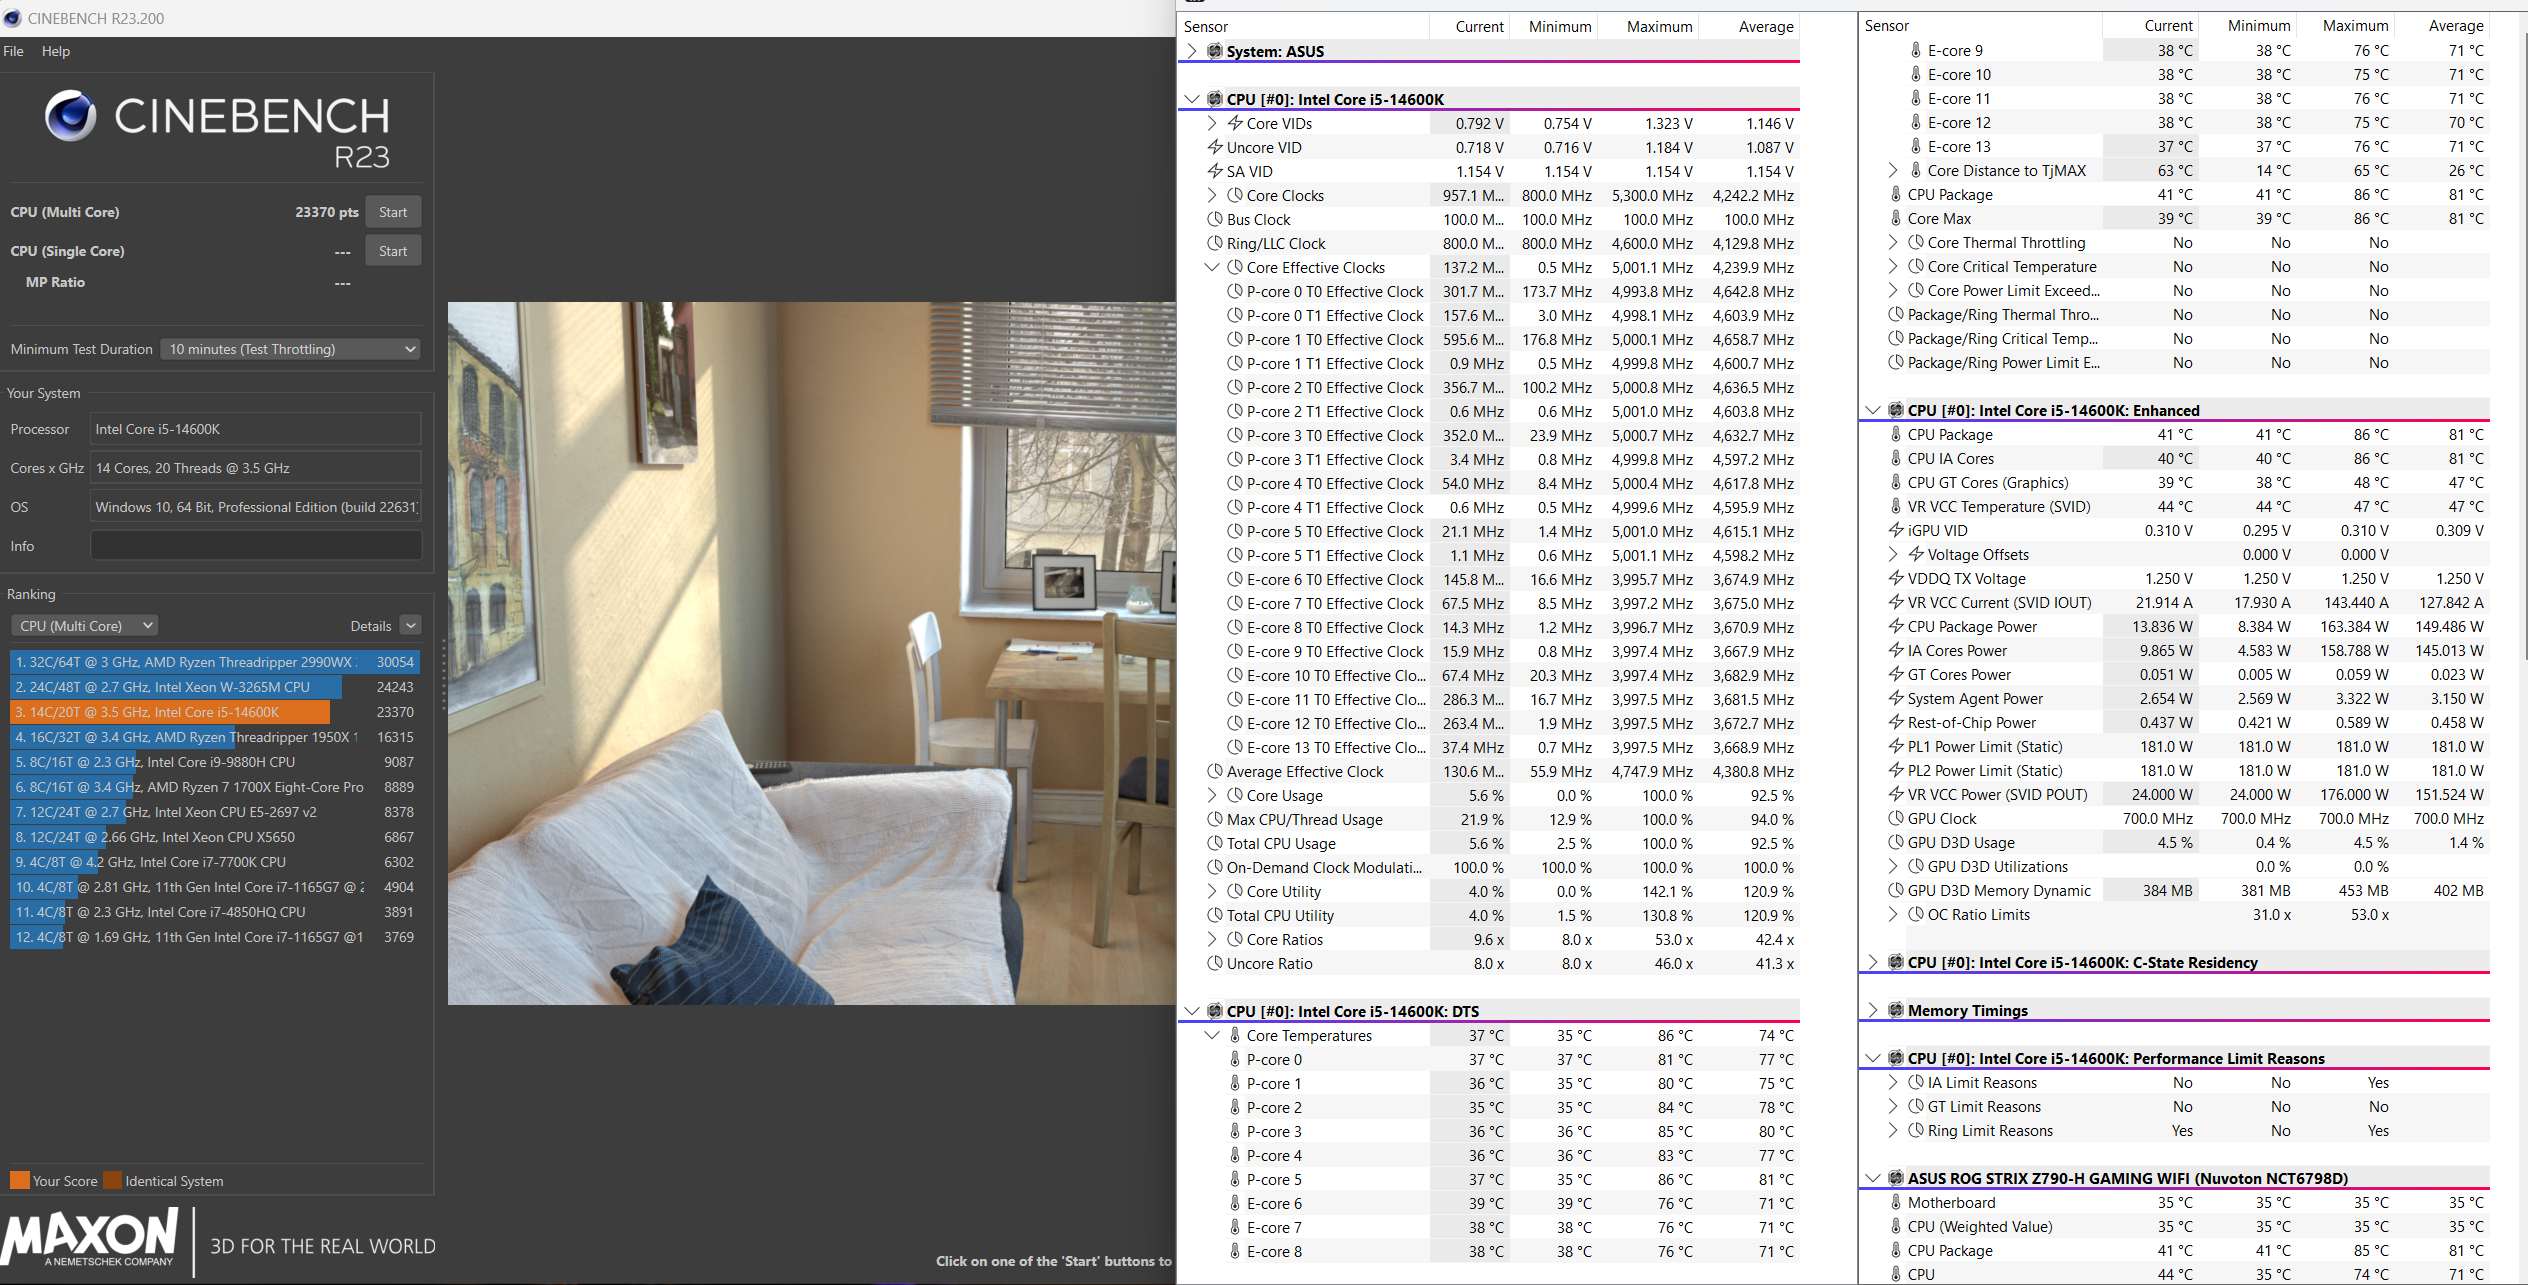The width and height of the screenshot is (2528, 1285).
Task: Click the Cinebench logo icon in title bar
Action: tap(12, 18)
